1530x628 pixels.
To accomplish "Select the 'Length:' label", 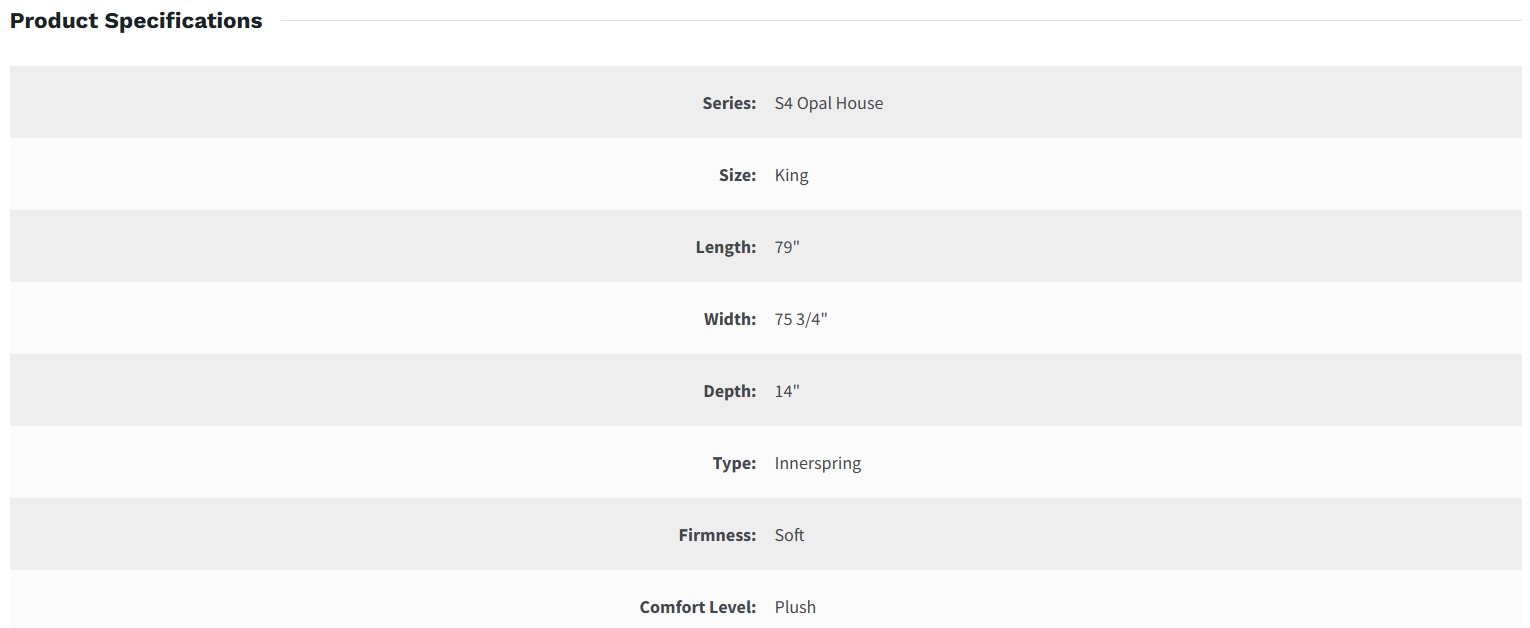I will pyautogui.click(x=726, y=247).
